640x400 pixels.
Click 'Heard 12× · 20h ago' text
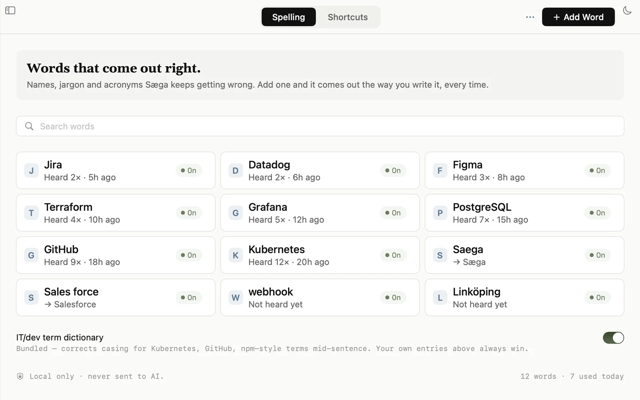289,262
